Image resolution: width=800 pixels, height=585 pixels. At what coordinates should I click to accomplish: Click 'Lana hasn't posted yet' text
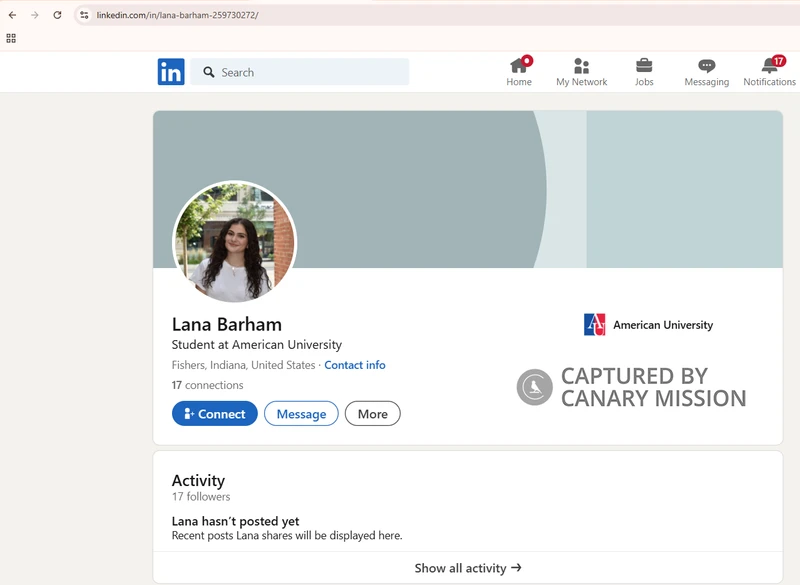(x=235, y=521)
